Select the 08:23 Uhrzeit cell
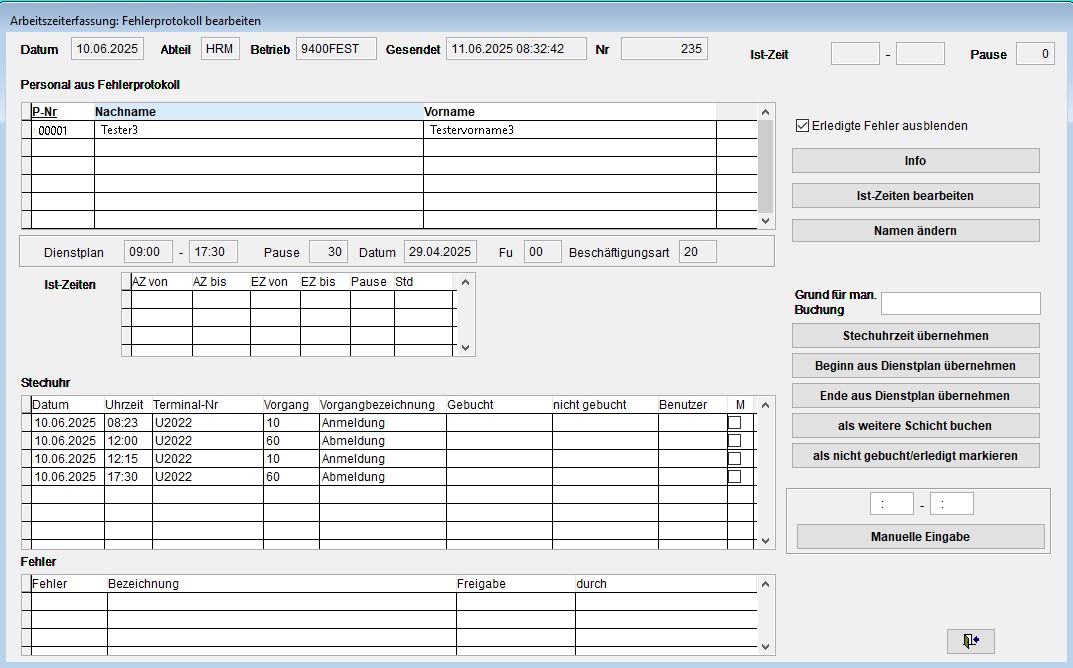Image resolution: width=1073 pixels, height=668 pixels. pyautogui.click(x=128, y=423)
